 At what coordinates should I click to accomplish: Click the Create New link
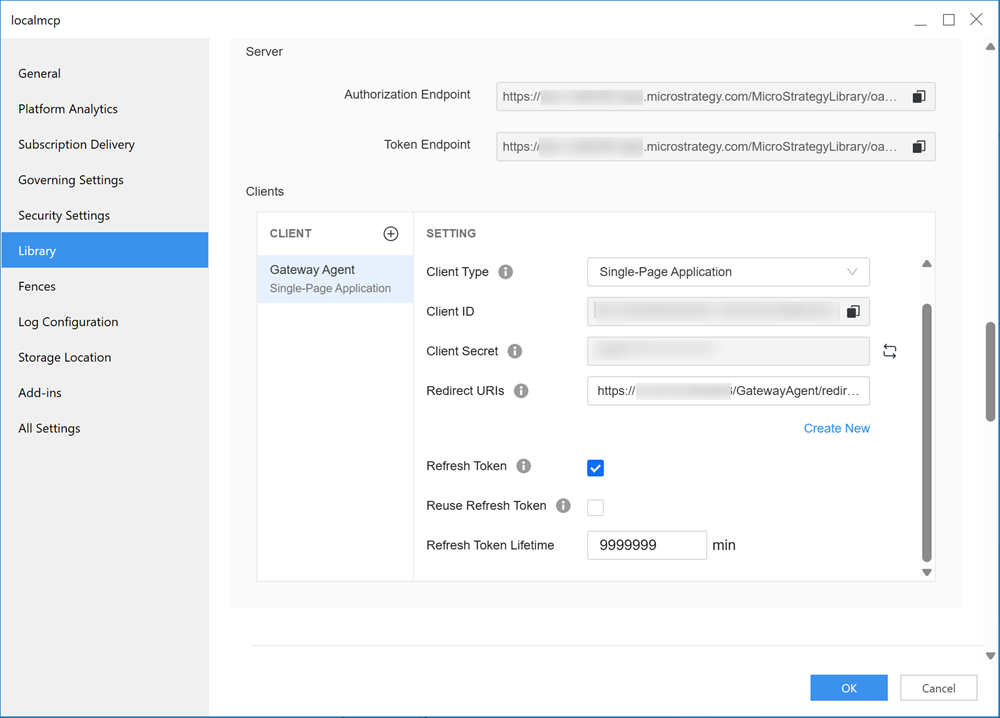(x=836, y=429)
